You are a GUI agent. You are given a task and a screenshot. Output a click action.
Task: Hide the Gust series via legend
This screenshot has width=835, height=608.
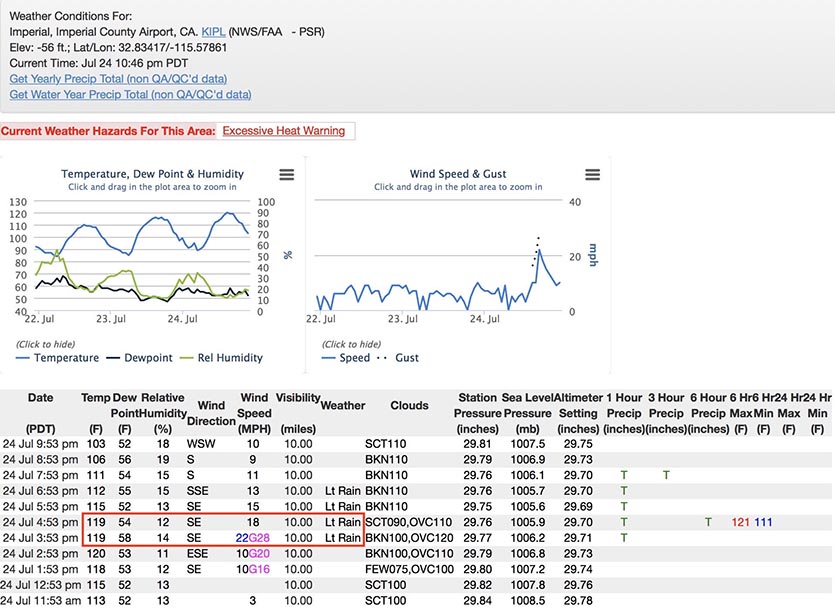(x=398, y=358)
